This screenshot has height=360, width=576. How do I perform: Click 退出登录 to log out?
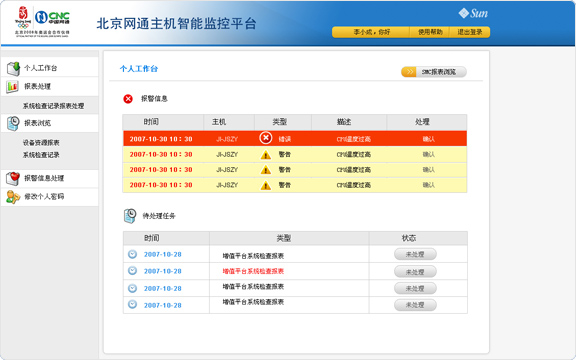pos(470,32)
